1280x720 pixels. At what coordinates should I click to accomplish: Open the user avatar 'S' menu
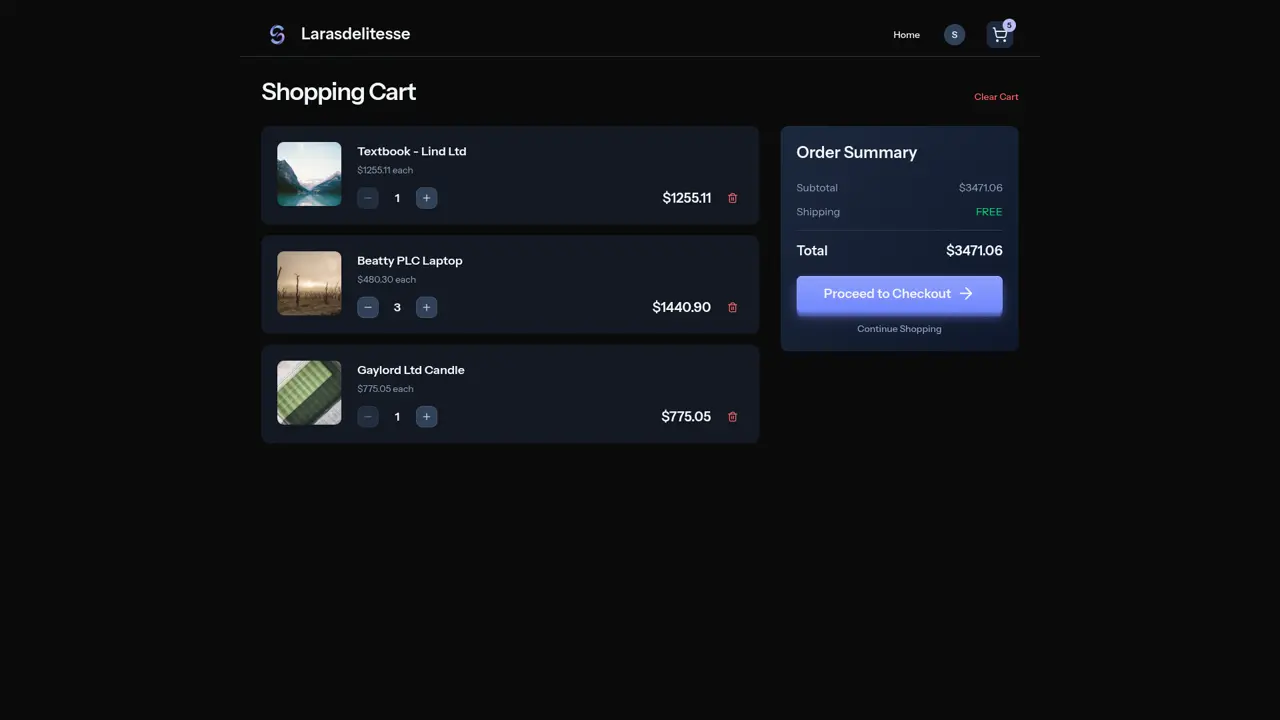954,35
